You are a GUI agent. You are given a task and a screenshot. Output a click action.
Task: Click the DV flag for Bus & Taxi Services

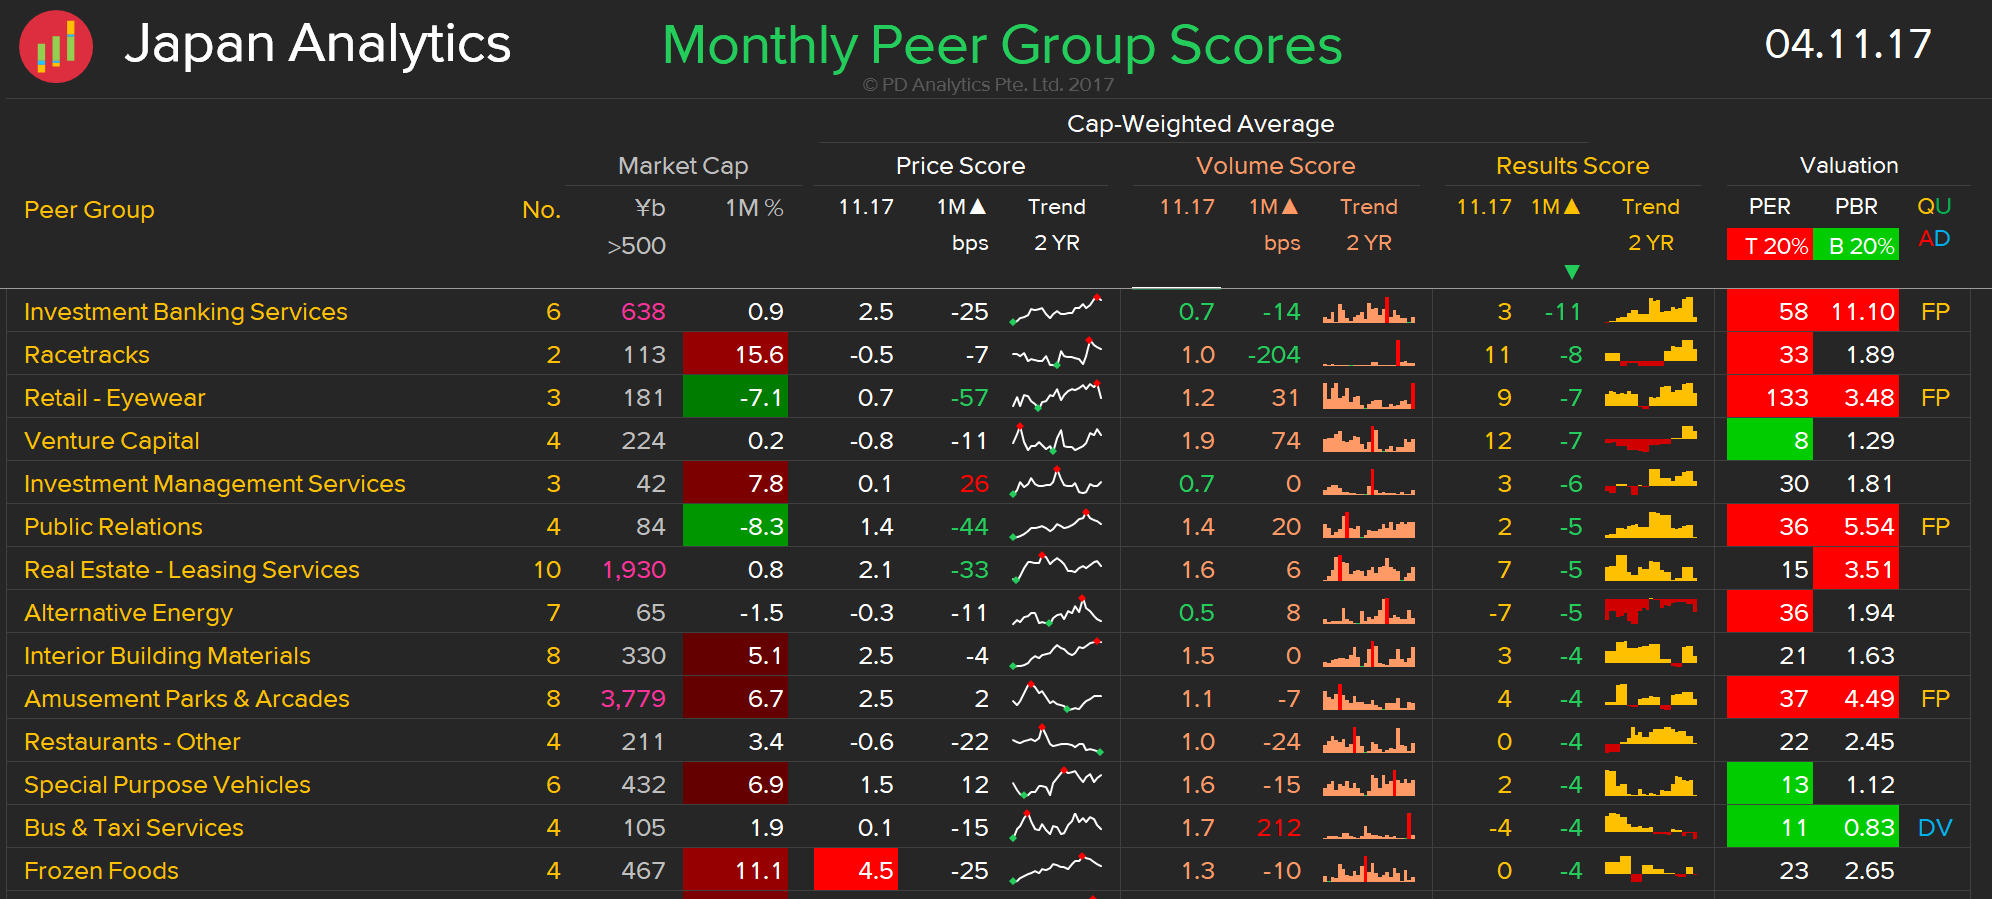tap(1935, 828)
